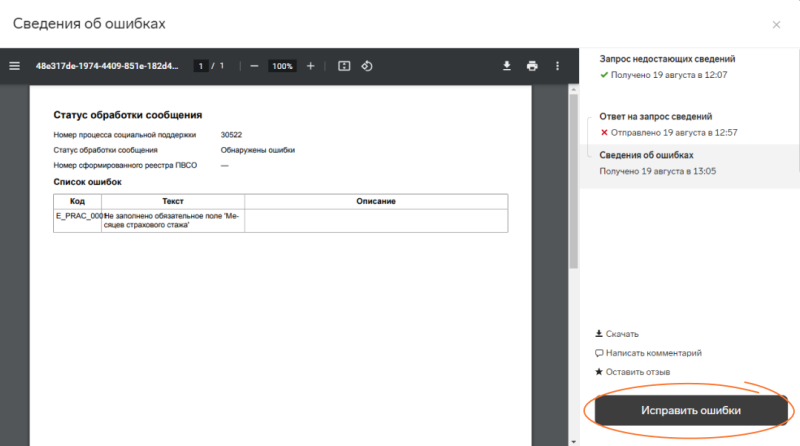800x446 pixels.
Task: Click the PDF file name 48e317de-1974-4409…
Action: click(x=107, y=66)
